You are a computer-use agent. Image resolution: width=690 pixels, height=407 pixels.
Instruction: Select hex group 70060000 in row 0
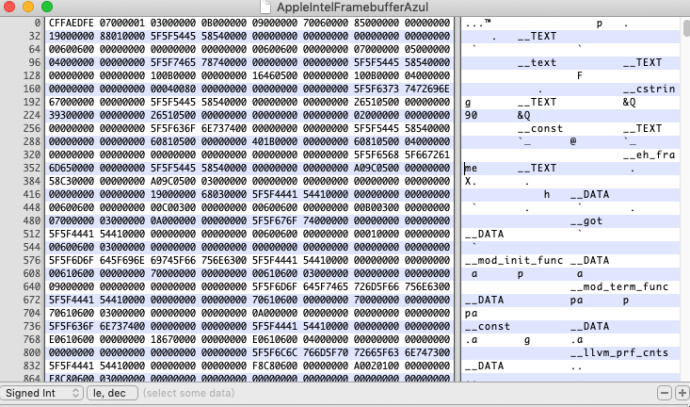pyautogui.click(x=326, y=23)
